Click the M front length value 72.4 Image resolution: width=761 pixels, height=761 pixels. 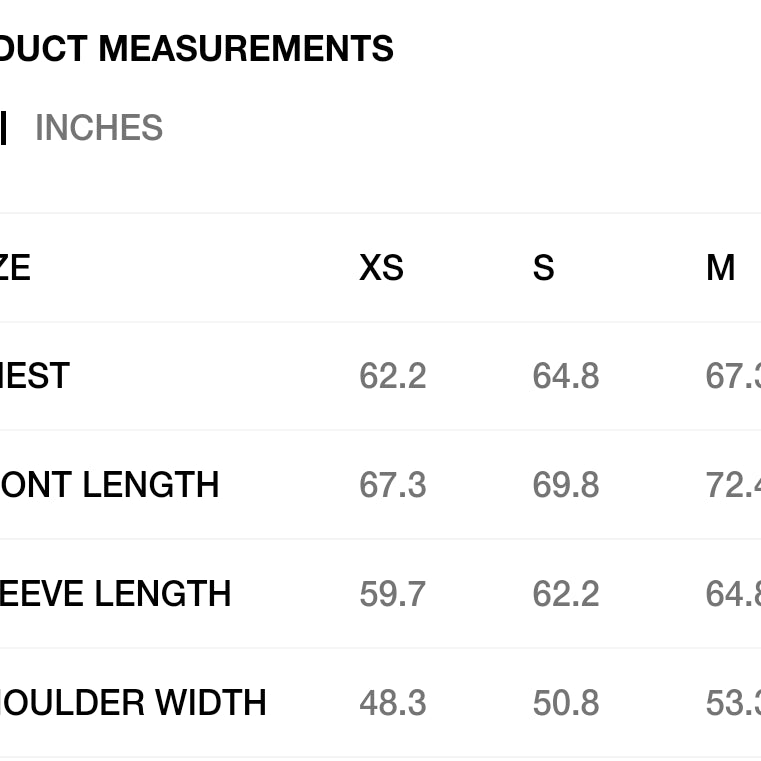click(x=732, y=485)
